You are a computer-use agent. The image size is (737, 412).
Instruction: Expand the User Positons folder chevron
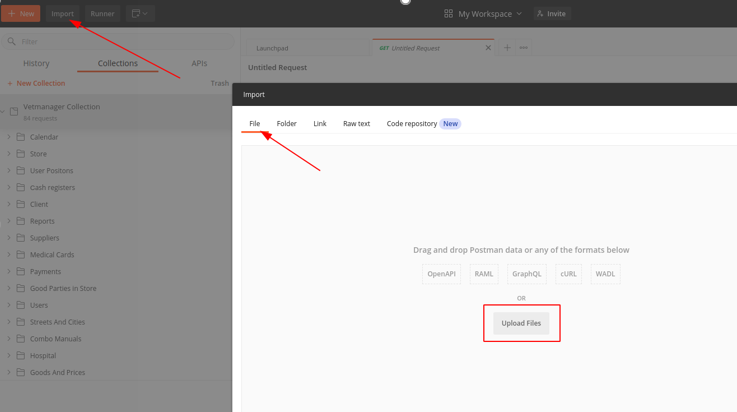point(9,171)
